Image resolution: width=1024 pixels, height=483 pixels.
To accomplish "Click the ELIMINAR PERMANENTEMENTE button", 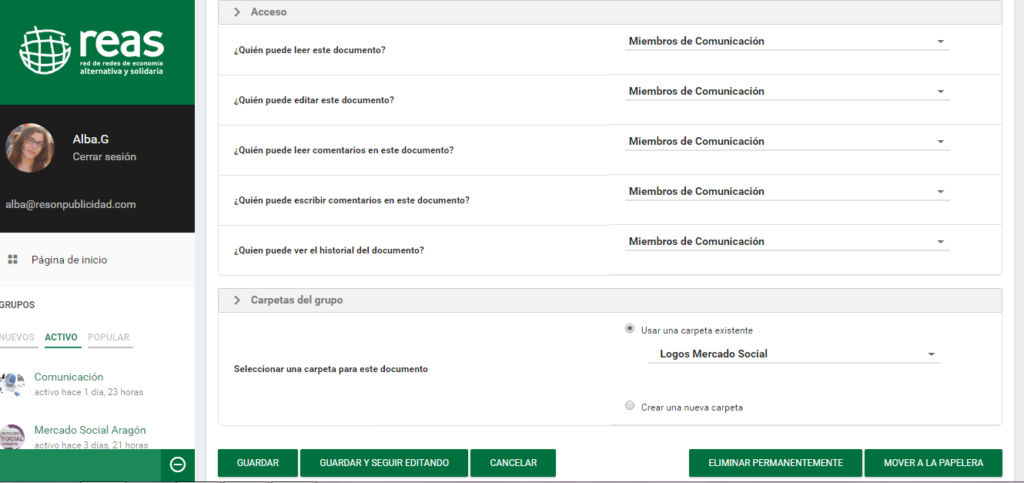I will coord(775,463).
